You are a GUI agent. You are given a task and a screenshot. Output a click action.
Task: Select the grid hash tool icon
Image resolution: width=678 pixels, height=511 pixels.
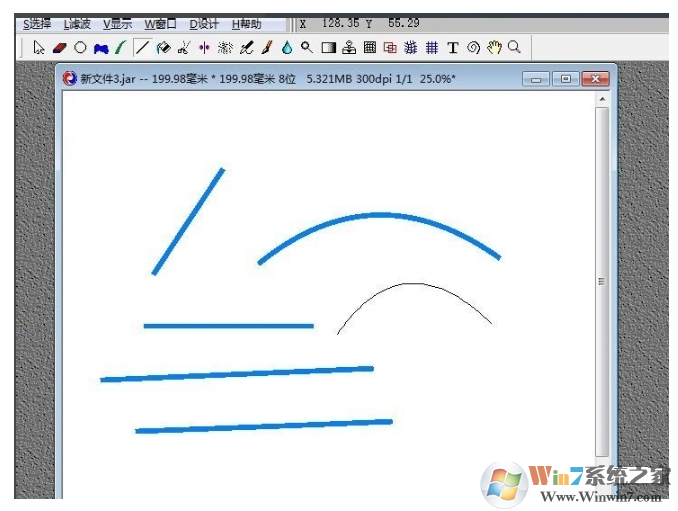pyautogui.click(x=432, y=47)
